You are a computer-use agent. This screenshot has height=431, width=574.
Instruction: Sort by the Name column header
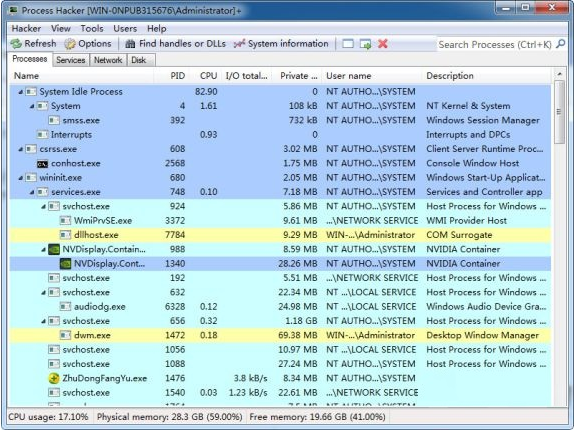click(81, 76)
